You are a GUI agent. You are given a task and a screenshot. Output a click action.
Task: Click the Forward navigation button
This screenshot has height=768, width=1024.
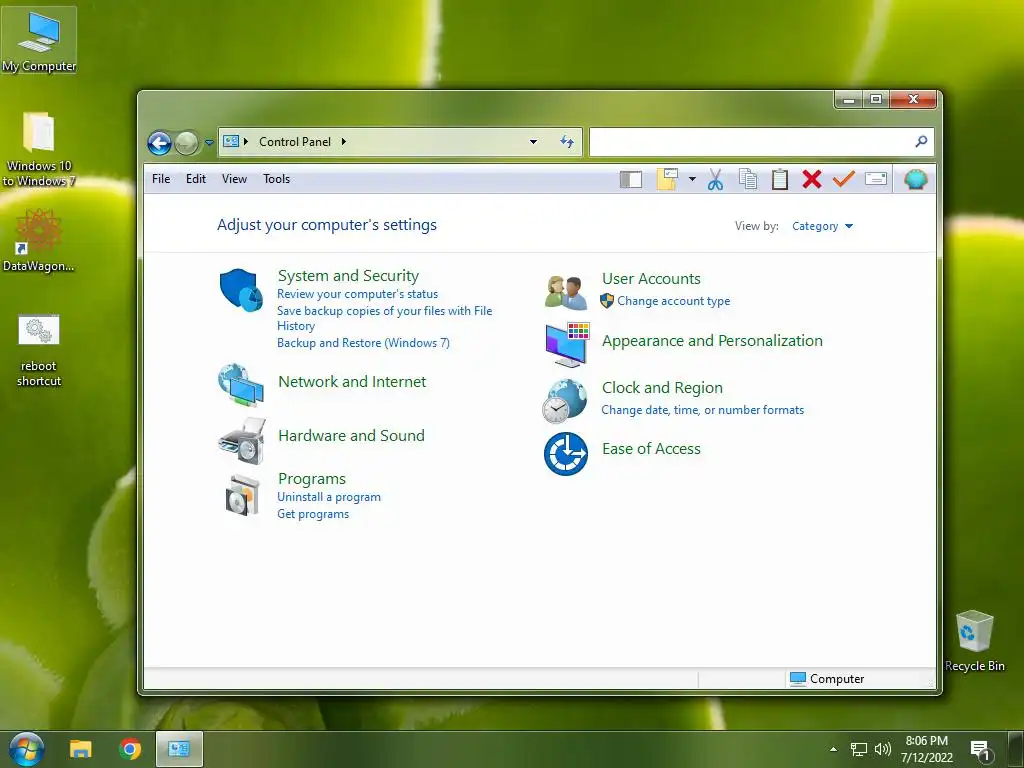coord(187,142)
